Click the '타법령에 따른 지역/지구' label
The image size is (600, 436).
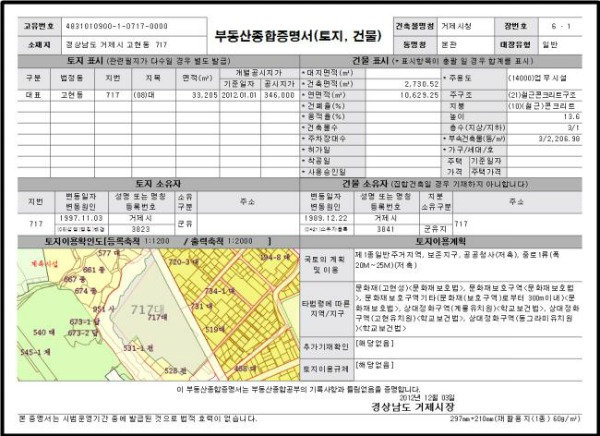[326, 309]
